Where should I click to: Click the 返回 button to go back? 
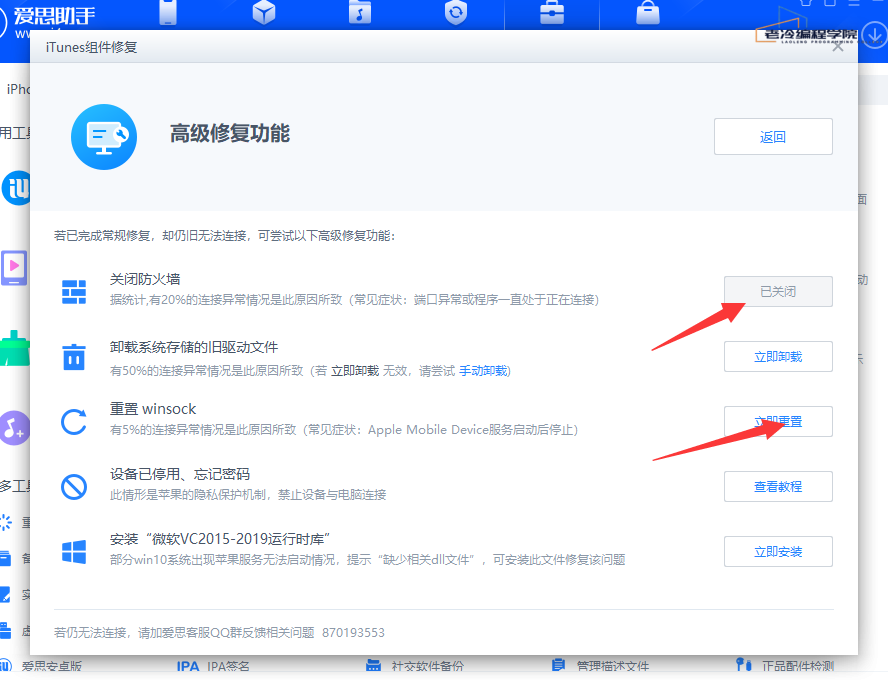click(x=773, y=136)
